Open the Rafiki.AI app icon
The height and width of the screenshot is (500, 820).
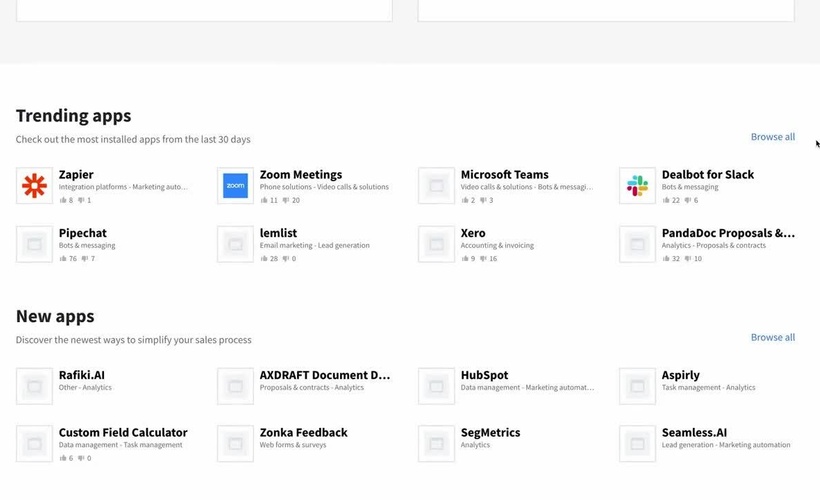pyautogui.click(x=34, y=386)
